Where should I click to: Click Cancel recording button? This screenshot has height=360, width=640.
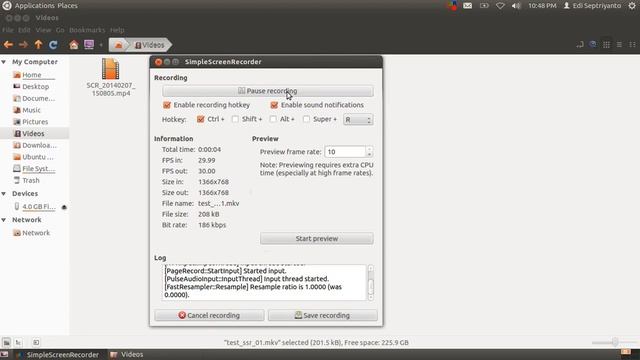pyautogui.click(x=209, y=315)
